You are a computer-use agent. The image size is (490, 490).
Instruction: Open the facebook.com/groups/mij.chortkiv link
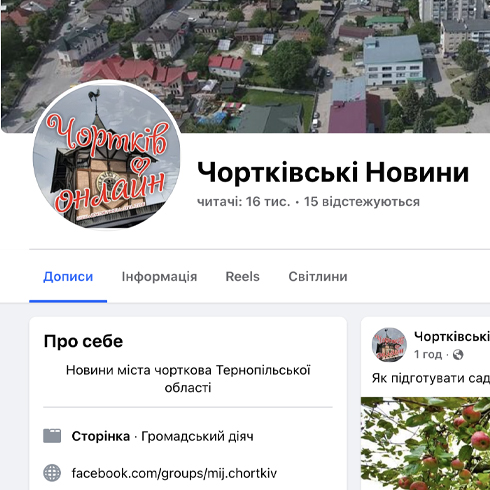[174, 473]
